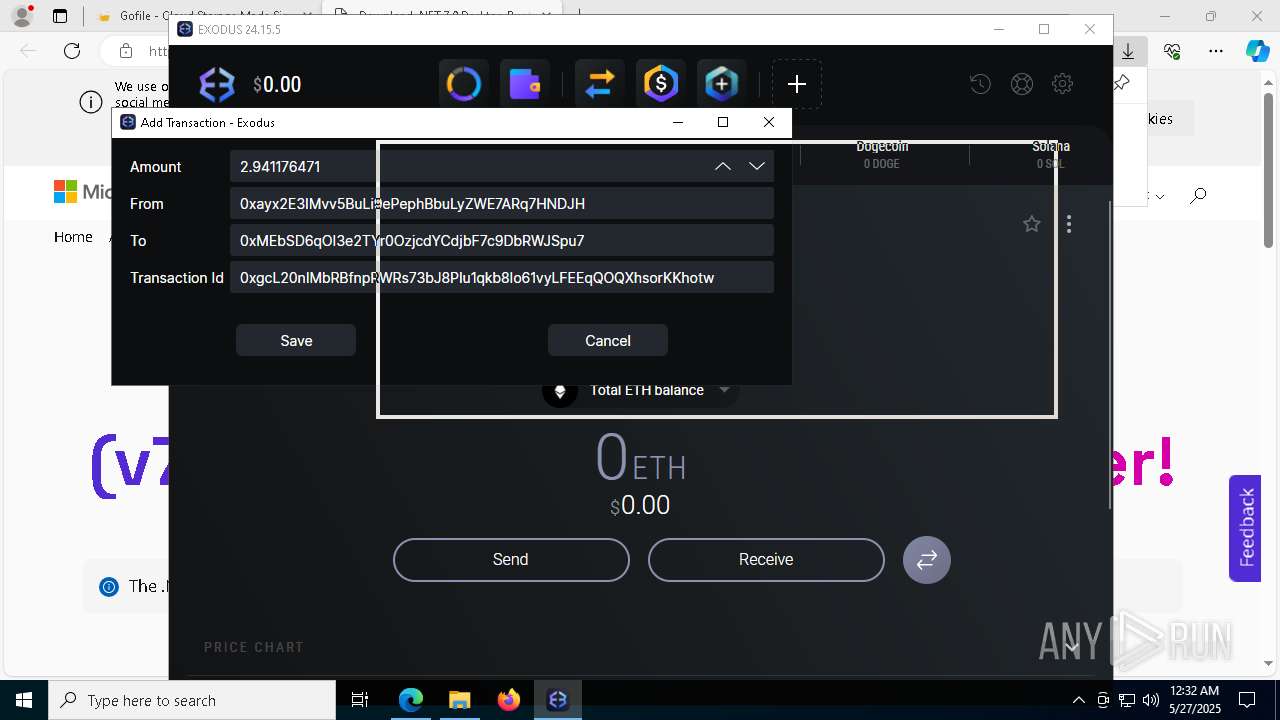Screen dimensions: 1280x720
Task: Open Edge browser essentials heart icon
Action: [x=1172, y=51]
